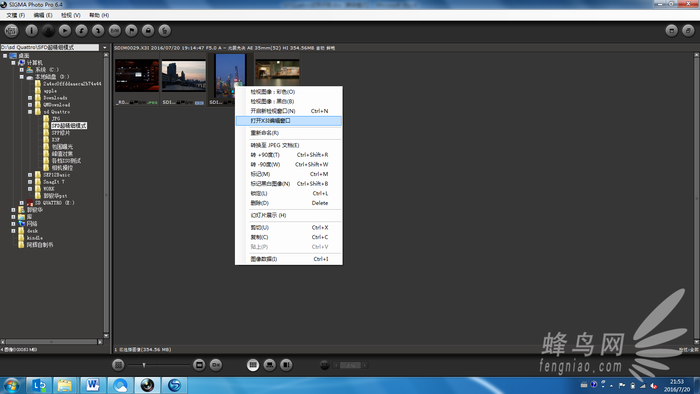Choose 幻灯片展示 (H) context item
Image resolution: width=700 pixels, height=394 pixels.
(x=288, y=215)
